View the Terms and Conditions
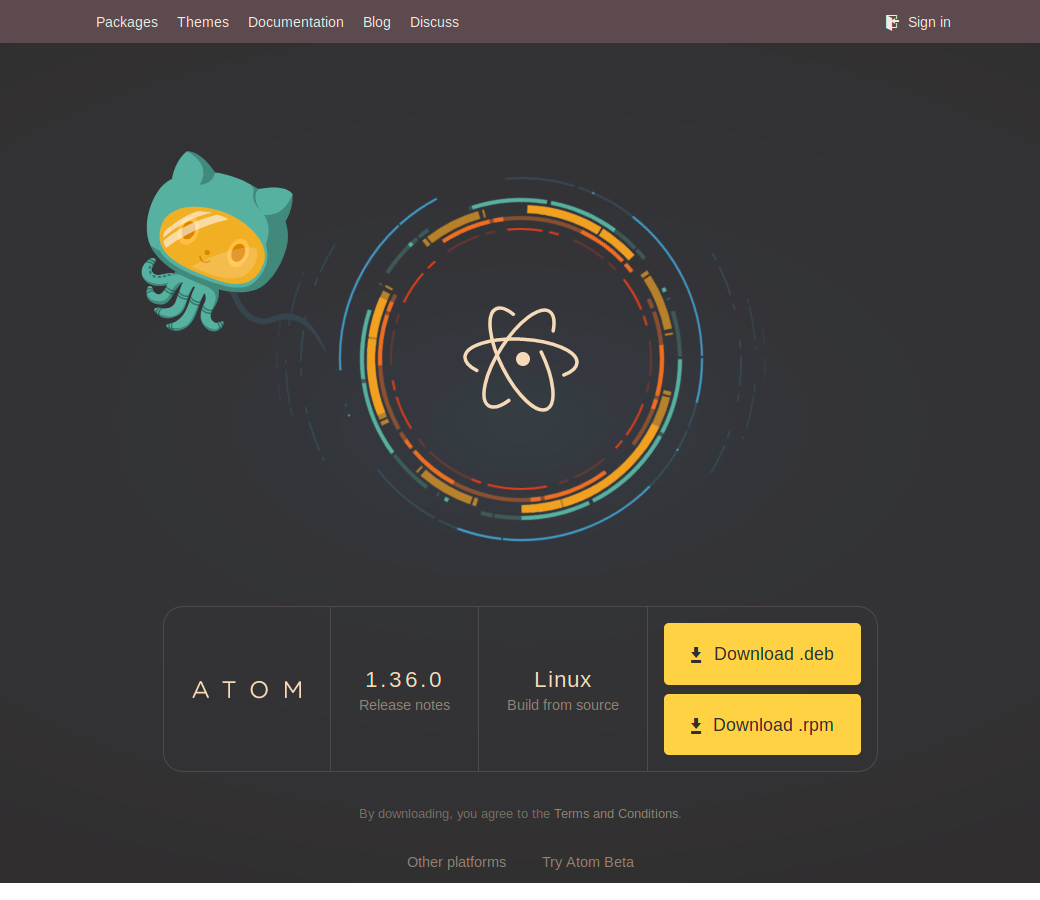This screenshot has width=1040, height=900. (x=616, y=813)
